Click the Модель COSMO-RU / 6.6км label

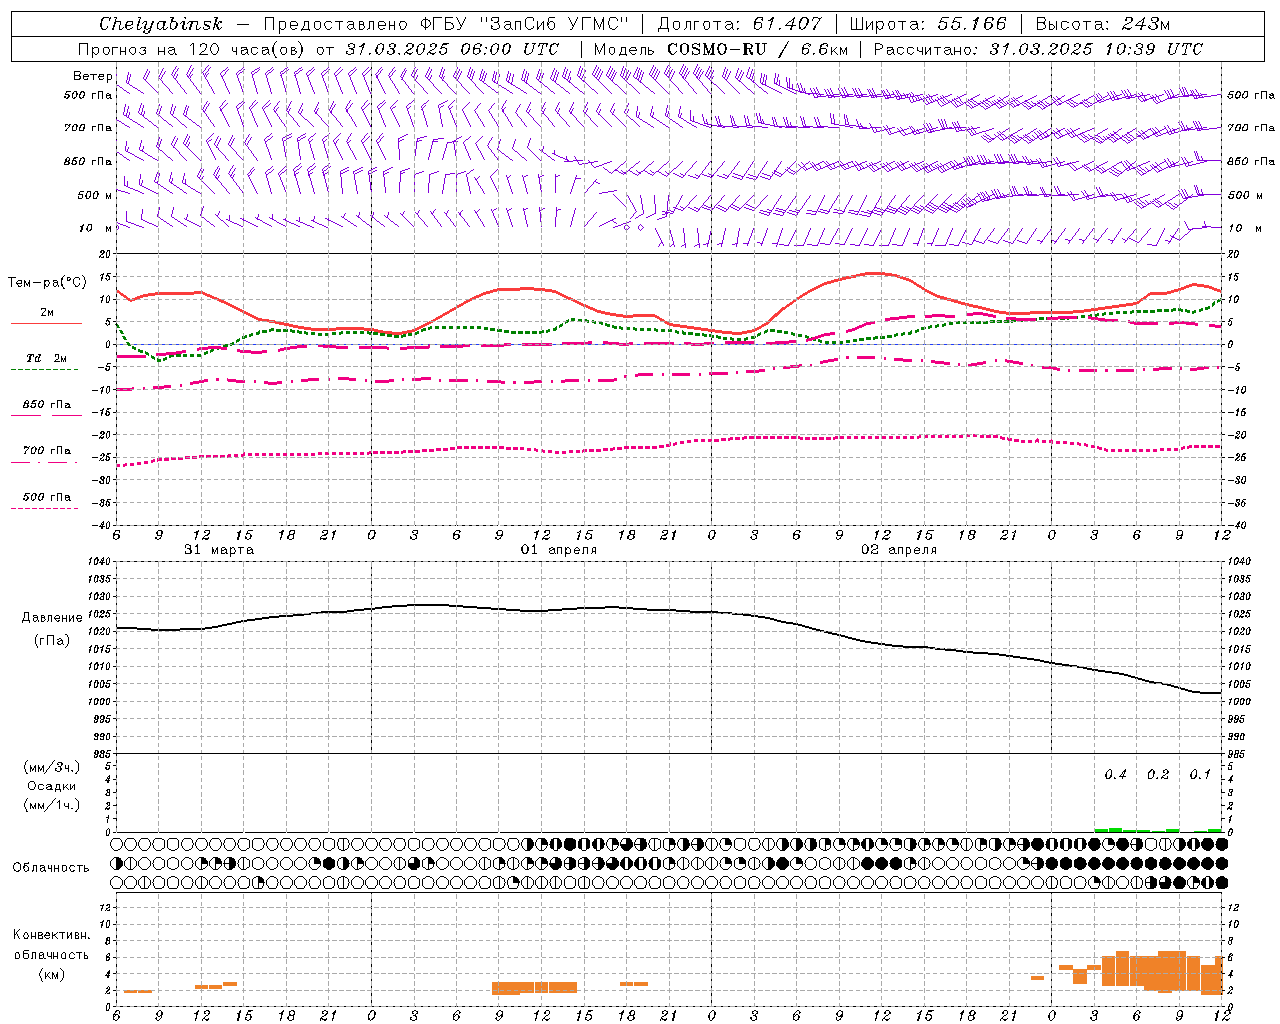click(x=721, y=49)
